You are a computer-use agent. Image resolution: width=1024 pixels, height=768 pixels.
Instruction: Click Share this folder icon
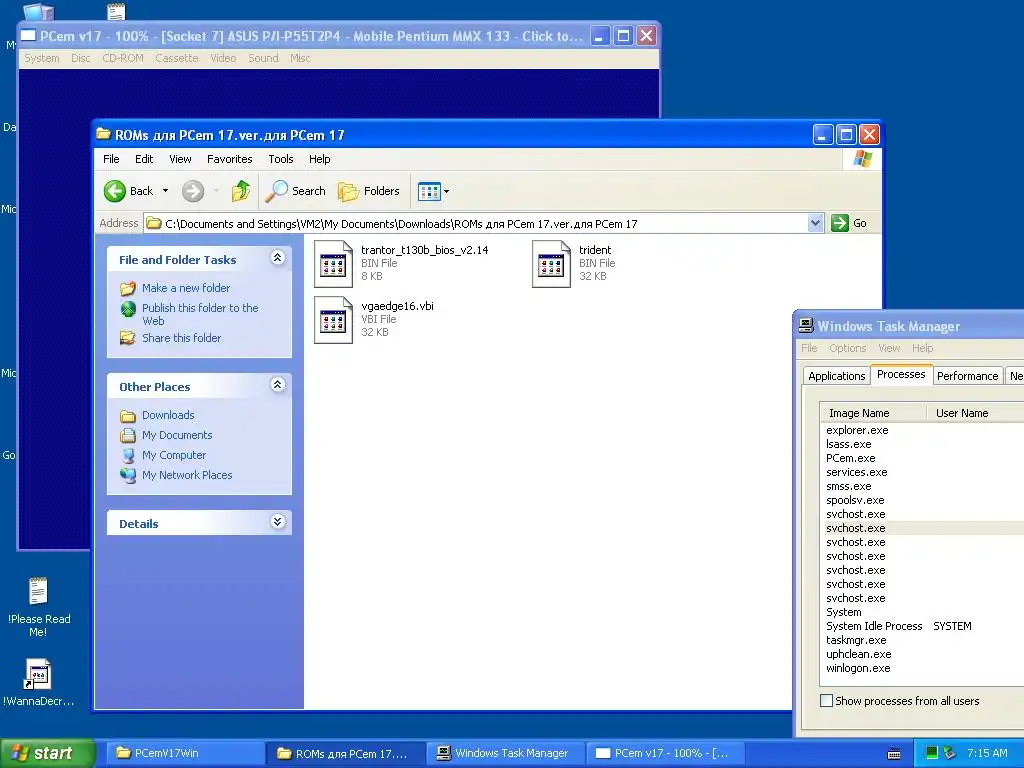(128, 338)
